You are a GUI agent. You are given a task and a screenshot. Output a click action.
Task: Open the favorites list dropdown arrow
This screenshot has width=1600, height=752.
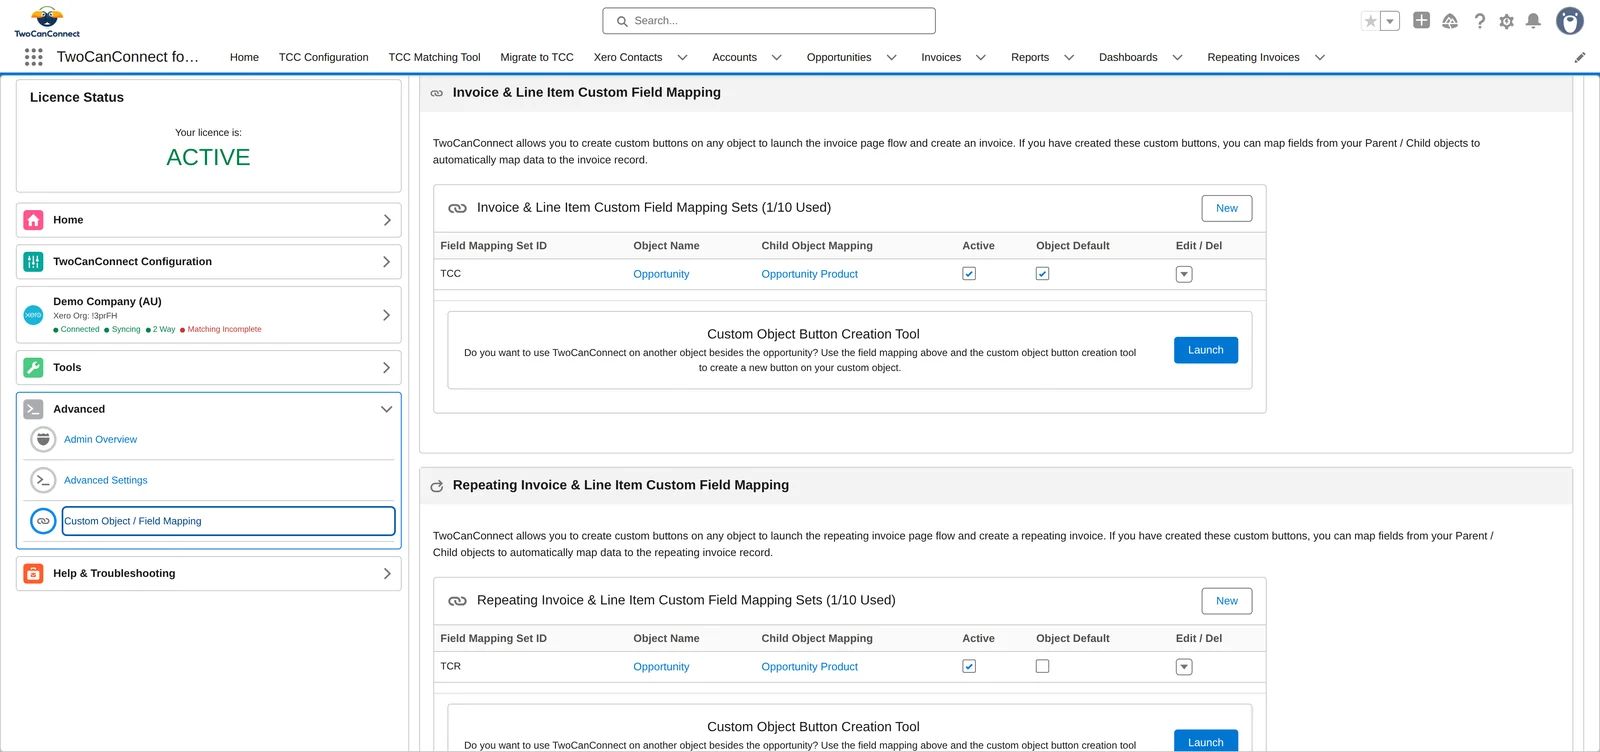pos(1390,21)
